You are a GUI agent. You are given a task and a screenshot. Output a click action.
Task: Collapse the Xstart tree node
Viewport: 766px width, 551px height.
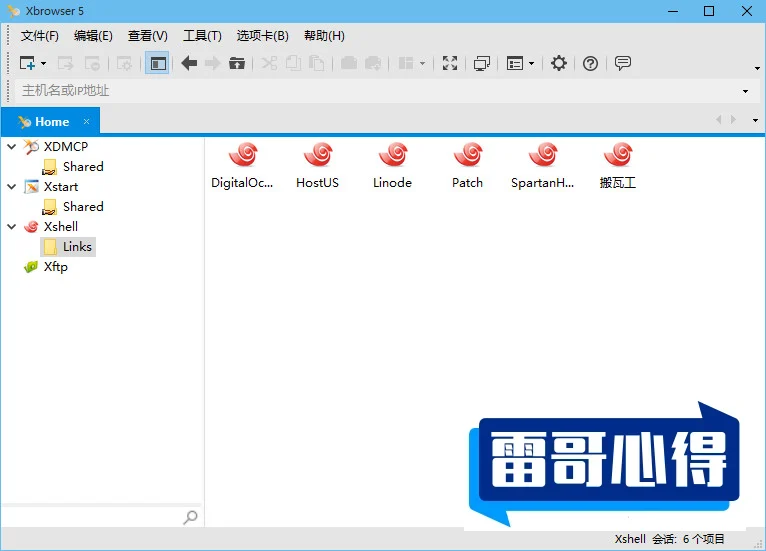click(12, 186)
